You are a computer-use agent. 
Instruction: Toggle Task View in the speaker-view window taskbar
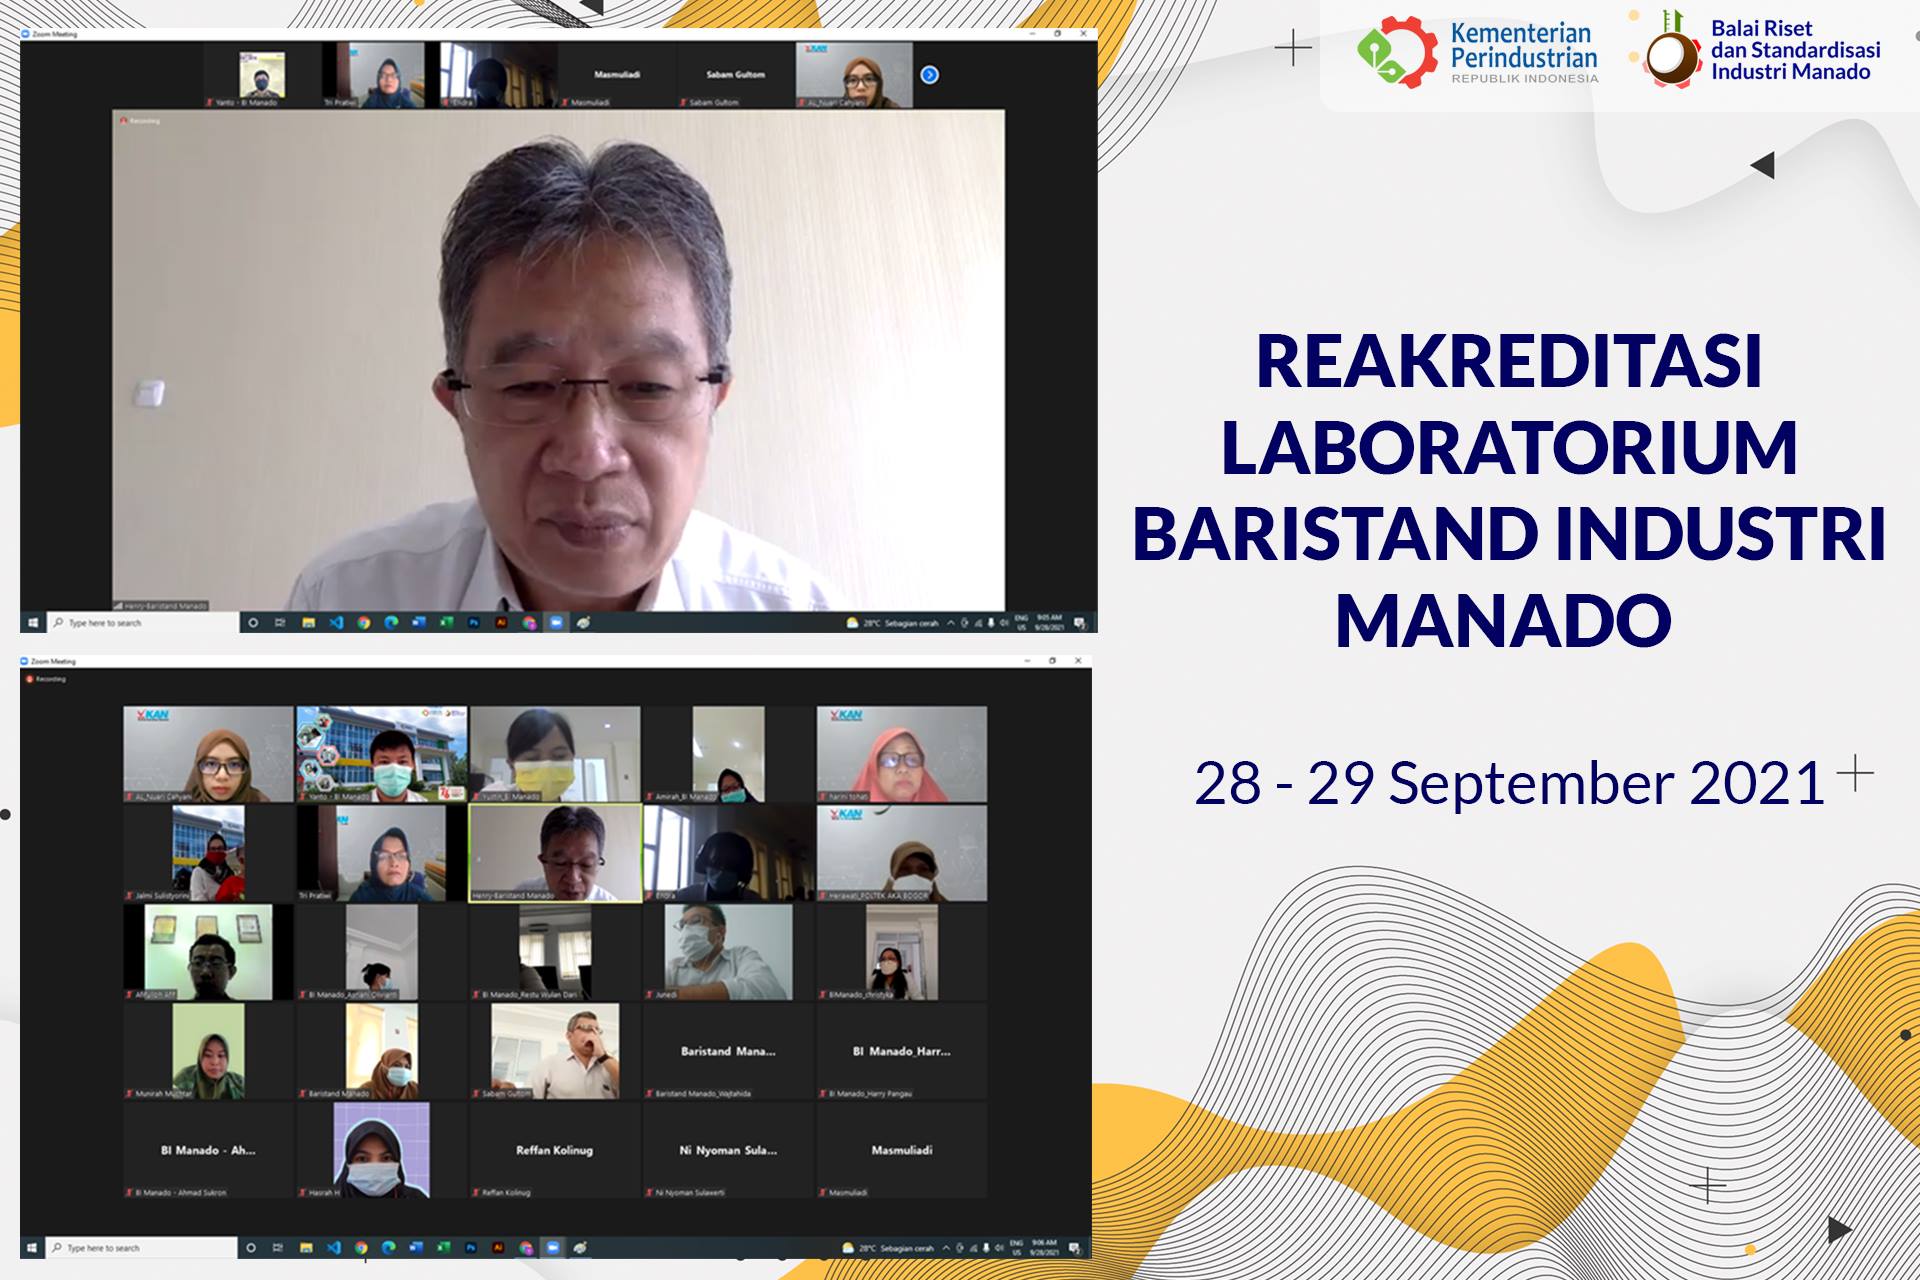(x=280, y=622)
